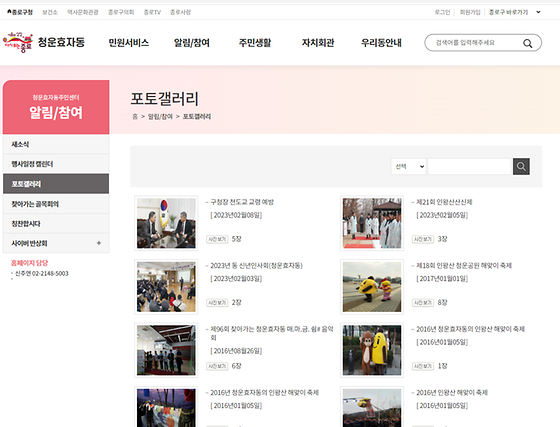Viewport: 560px width, 427px height.
Task: Click 사진보기 for 2023년 동 신년인사회
Action: [x=217, y=303]
